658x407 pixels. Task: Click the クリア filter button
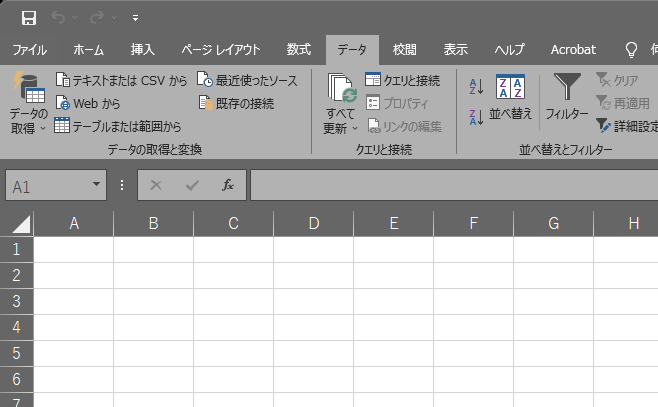pos(617,80)
